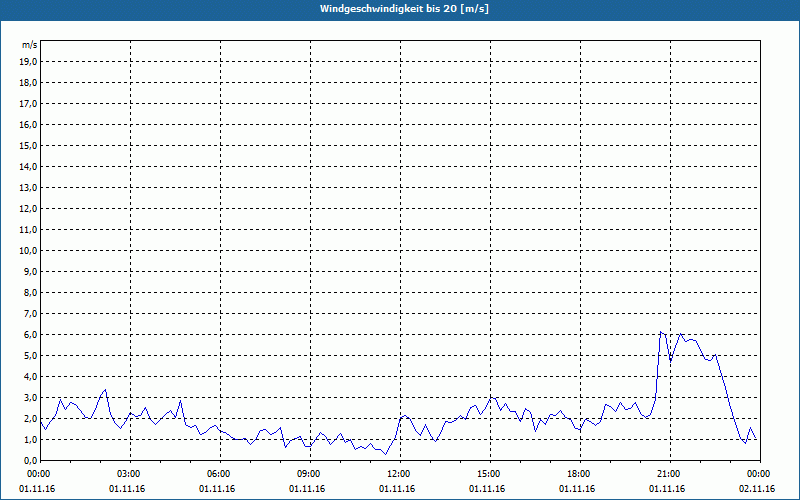Click the 'm/s' unit label
The image size is (800, 500).
click(x=29, y=45)
